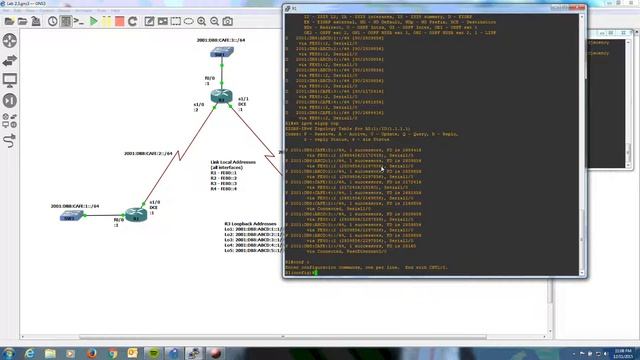Browse security devices in sidebar
The width and height of the screenshot is (640, 360).
(x=10, y=100)
